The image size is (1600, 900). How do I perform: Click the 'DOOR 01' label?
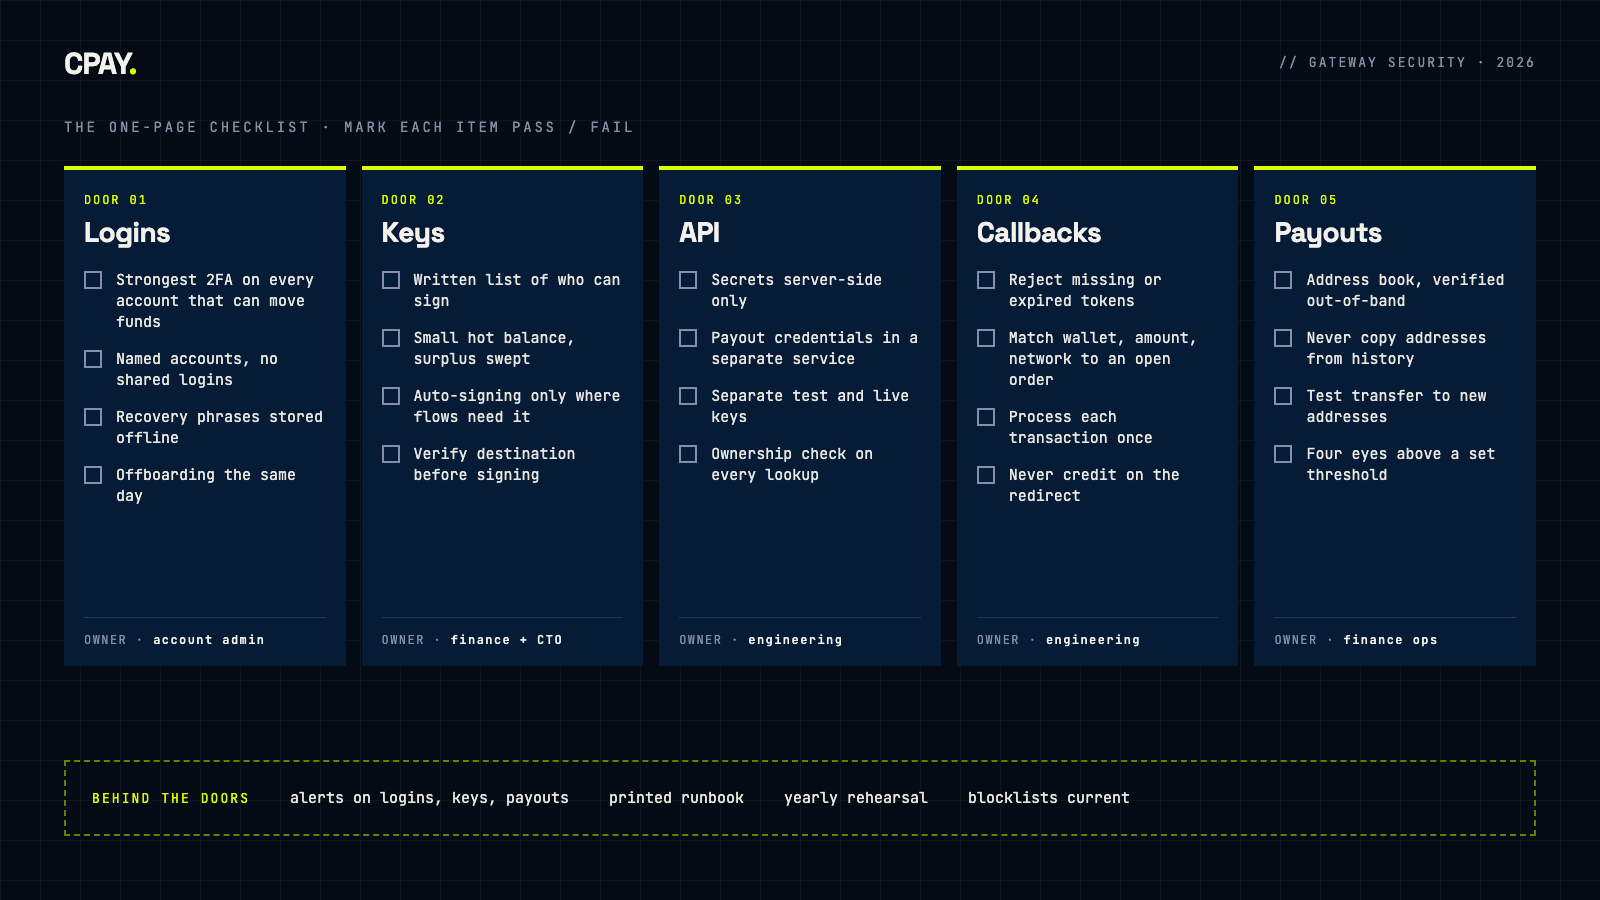(x=115, y=200)
